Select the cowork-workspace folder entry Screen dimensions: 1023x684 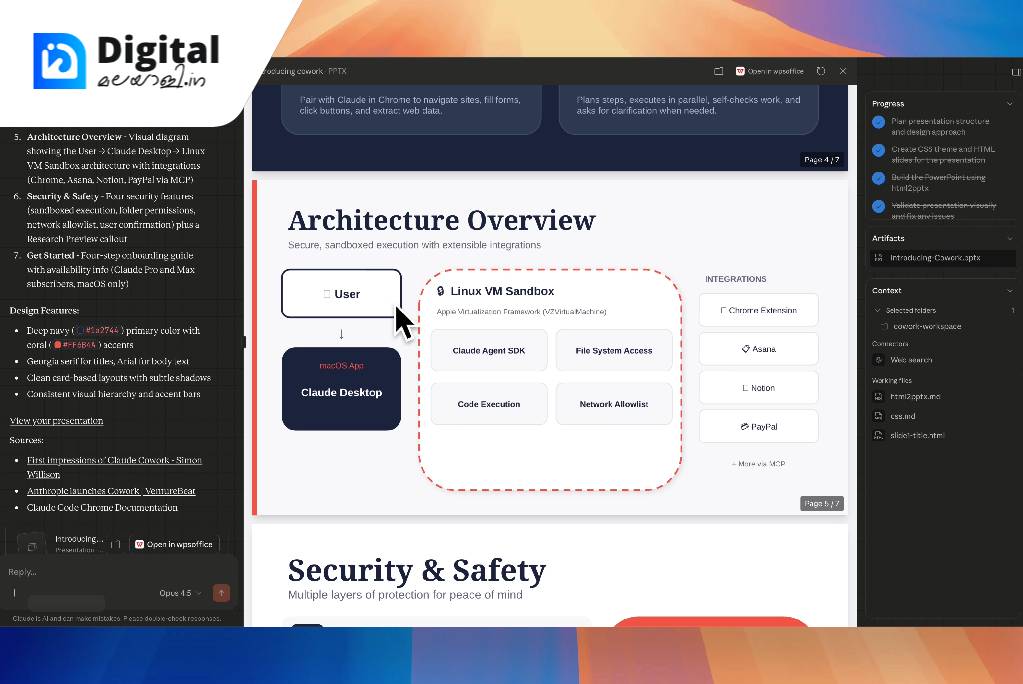click(x=926, y=326)
